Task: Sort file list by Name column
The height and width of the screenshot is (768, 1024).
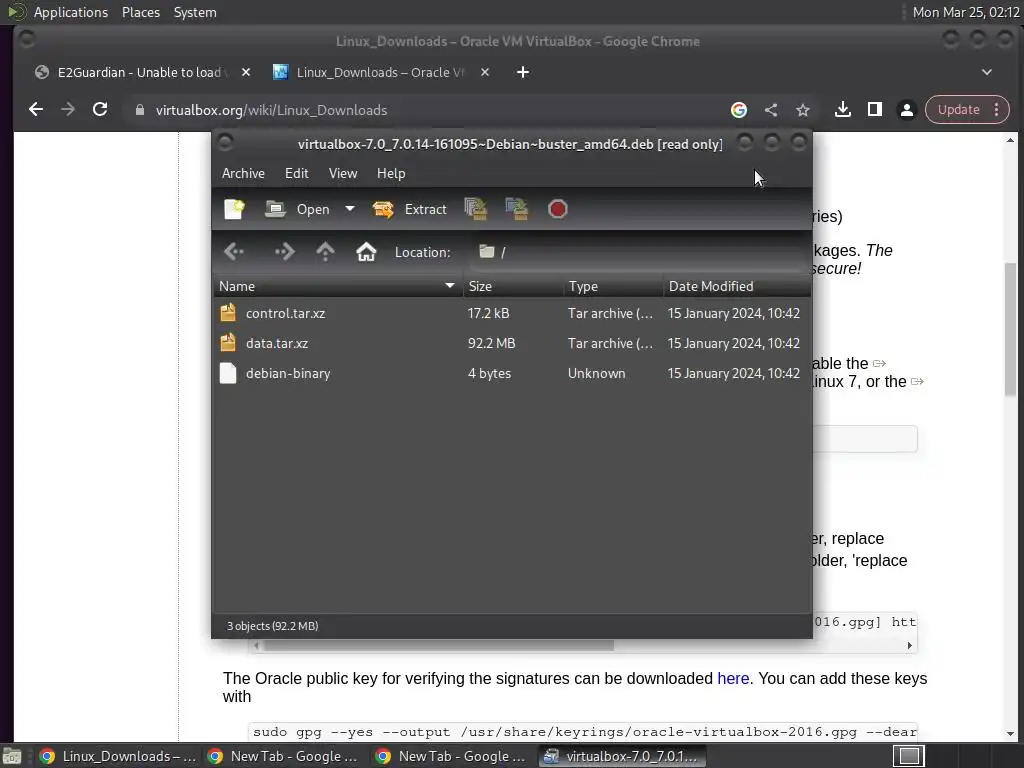Action: tap(338, 286)
